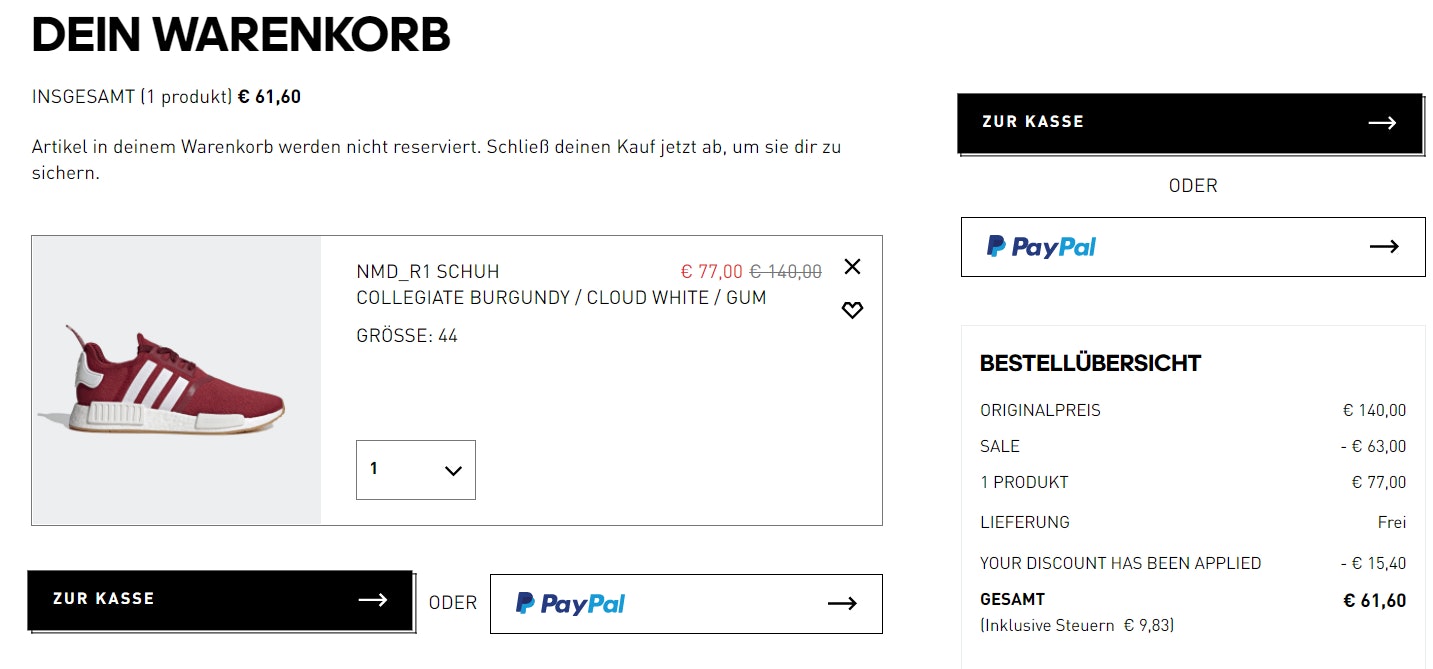Click the GRÖSSE: 44 size label
Viewport: 1433px width, 669px height.
click(x=407, y=336)
